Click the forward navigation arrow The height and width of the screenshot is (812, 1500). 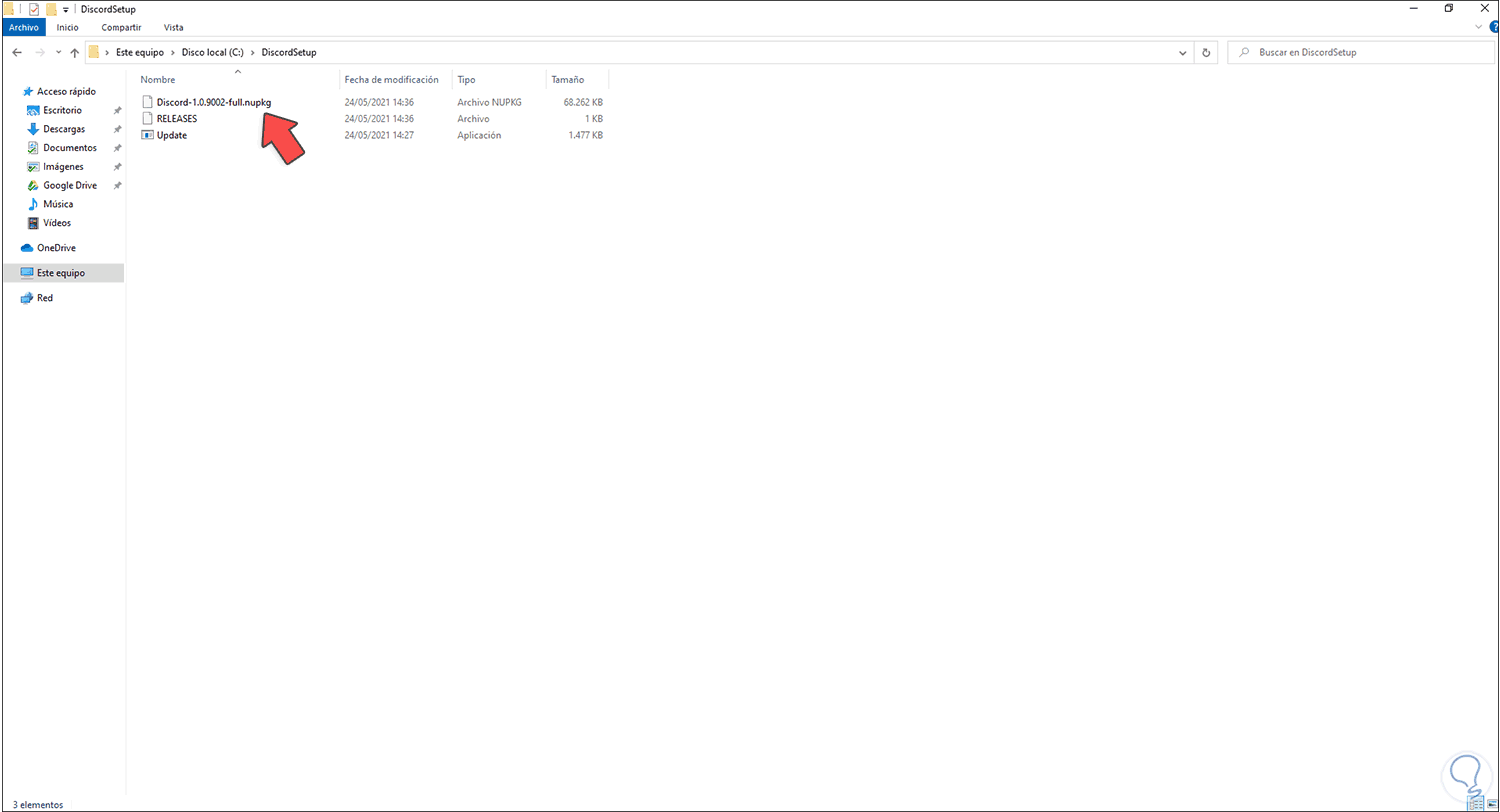point(40,52)
